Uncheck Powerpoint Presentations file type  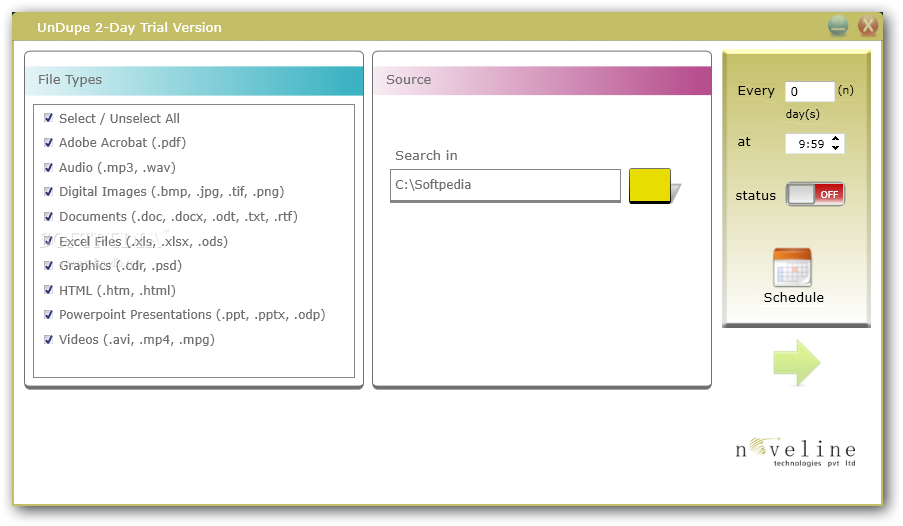(48, 314)
